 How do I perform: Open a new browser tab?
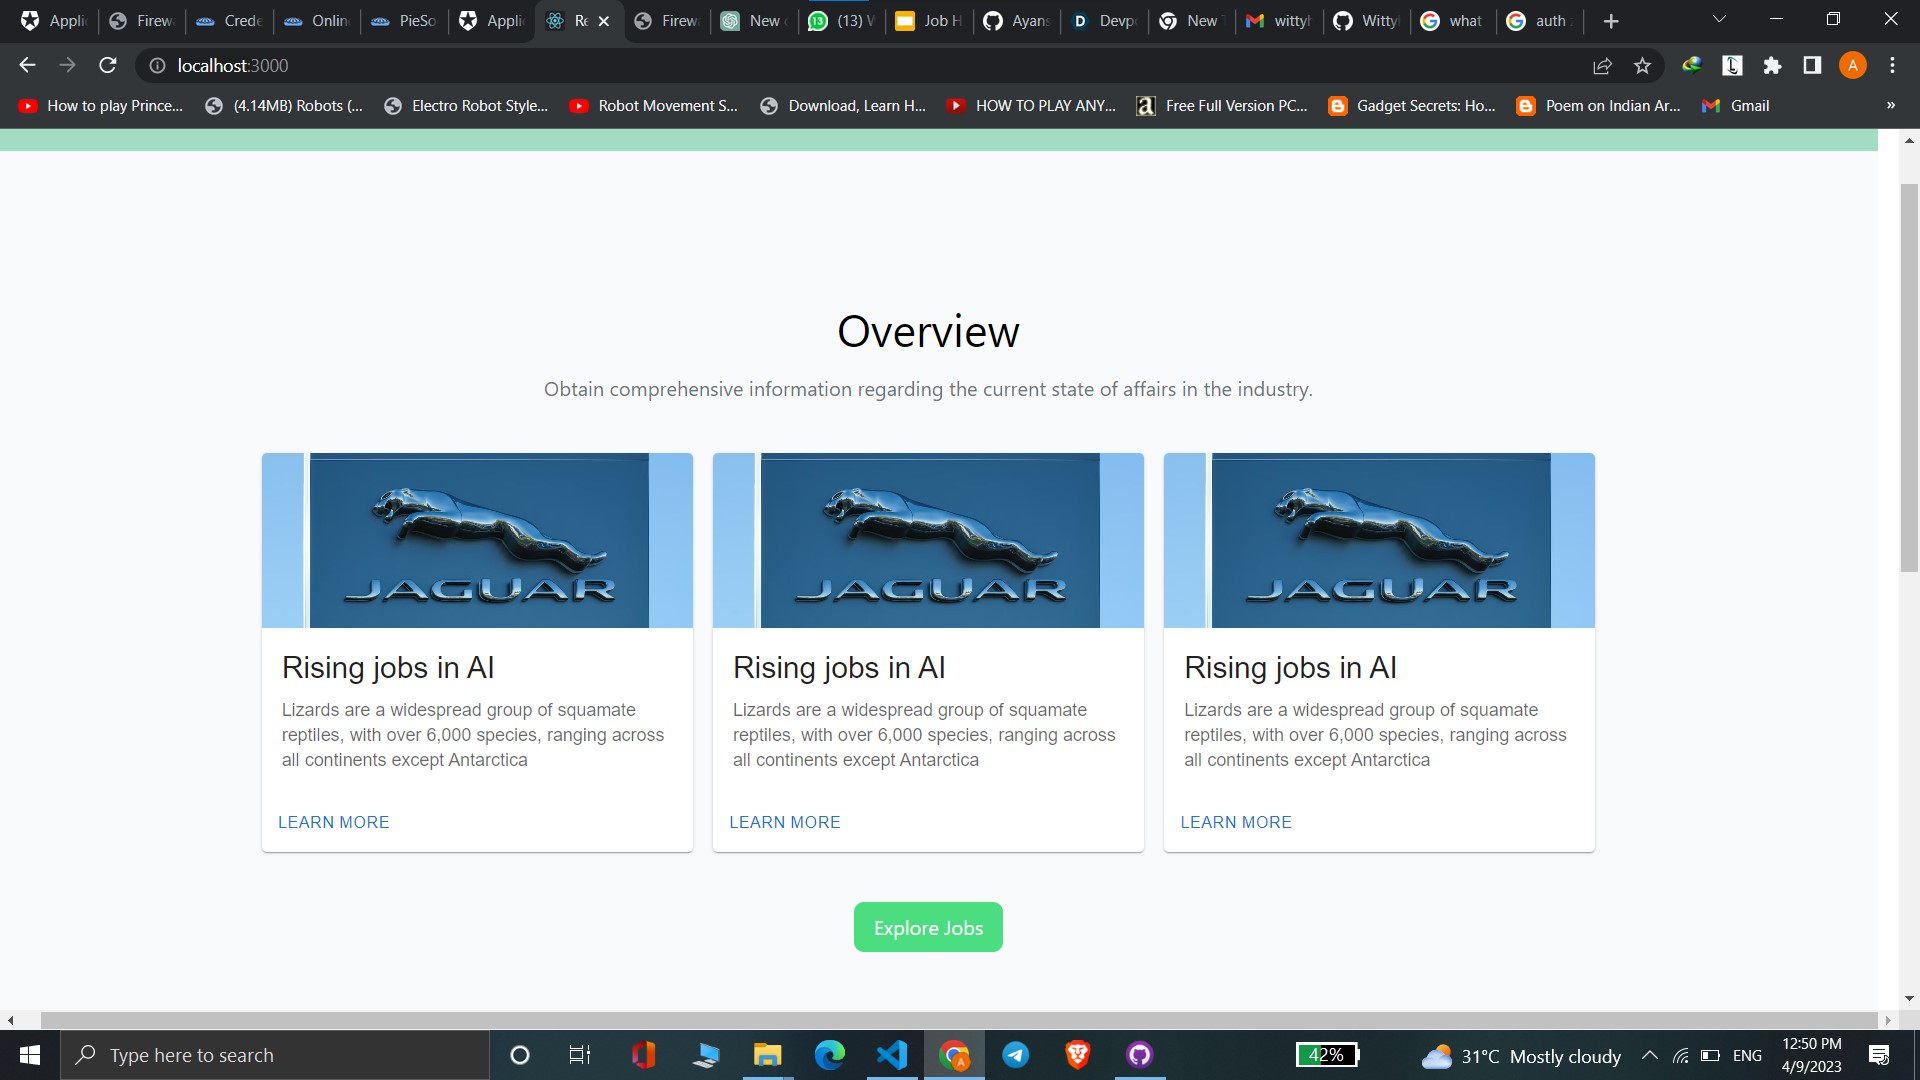[1610, 21]
